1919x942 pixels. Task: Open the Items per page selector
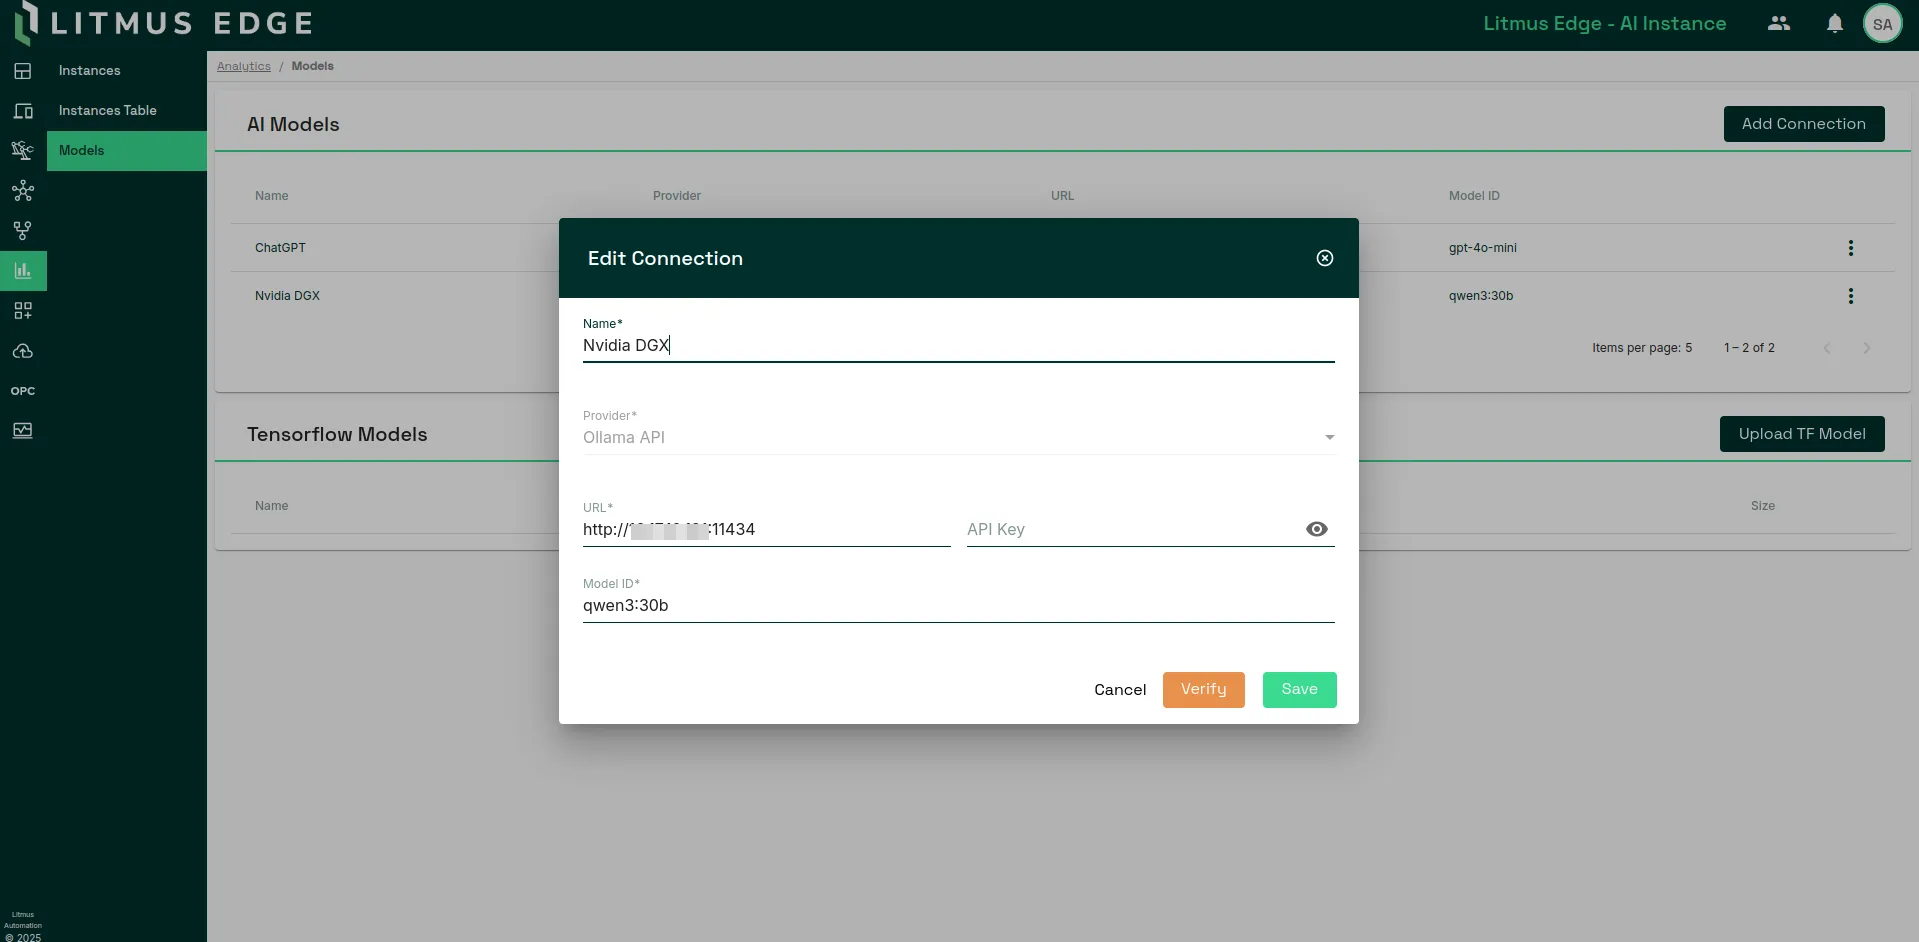1642,348
